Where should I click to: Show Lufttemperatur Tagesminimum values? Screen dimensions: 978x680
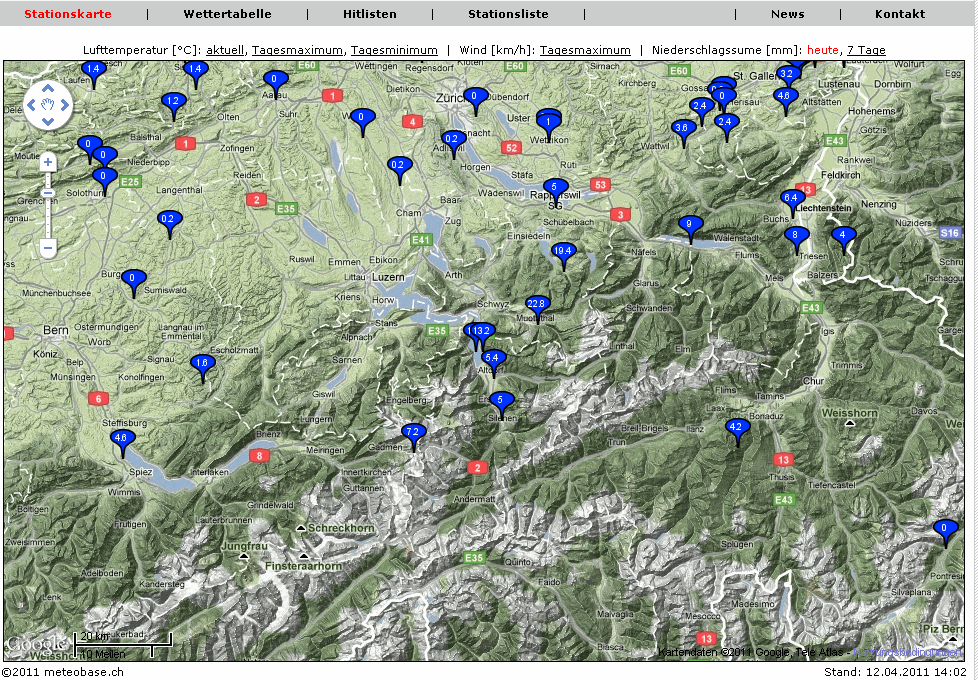point(394,50)
